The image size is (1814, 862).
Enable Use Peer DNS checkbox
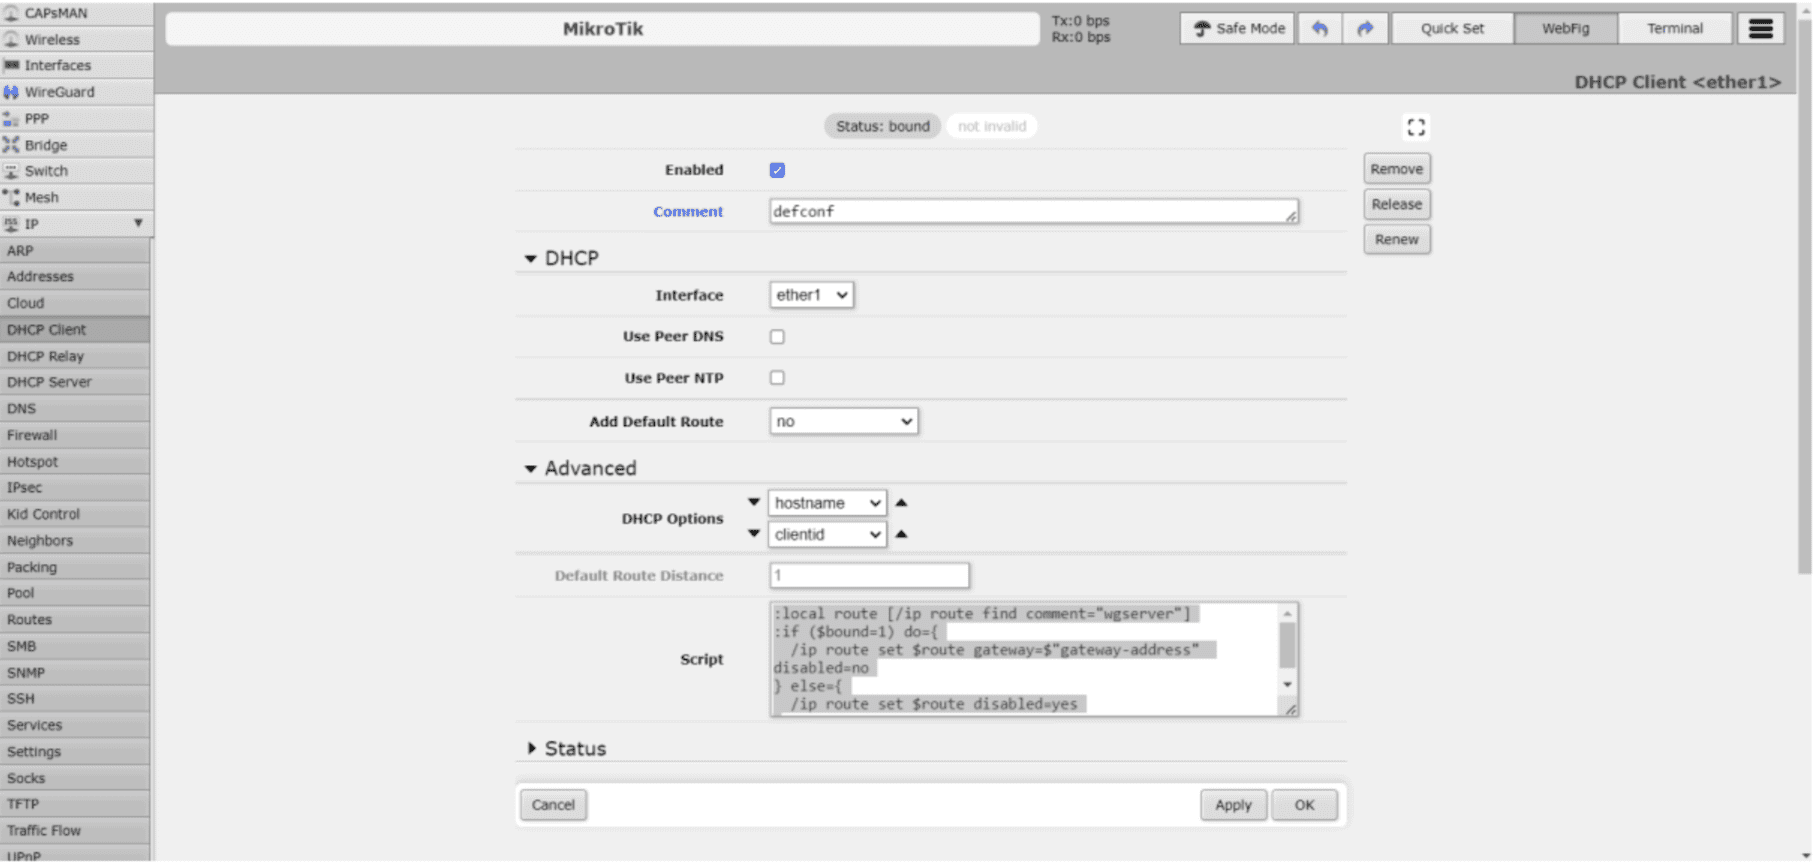(x=777, y=337)
